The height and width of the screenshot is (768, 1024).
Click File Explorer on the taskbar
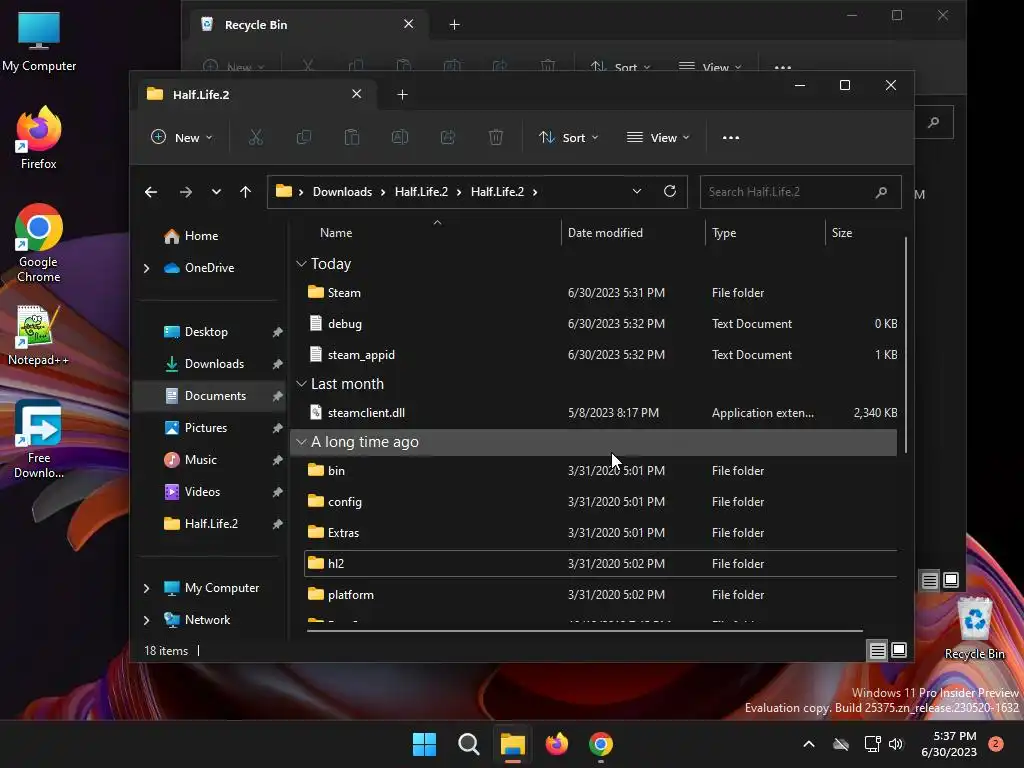513,744
